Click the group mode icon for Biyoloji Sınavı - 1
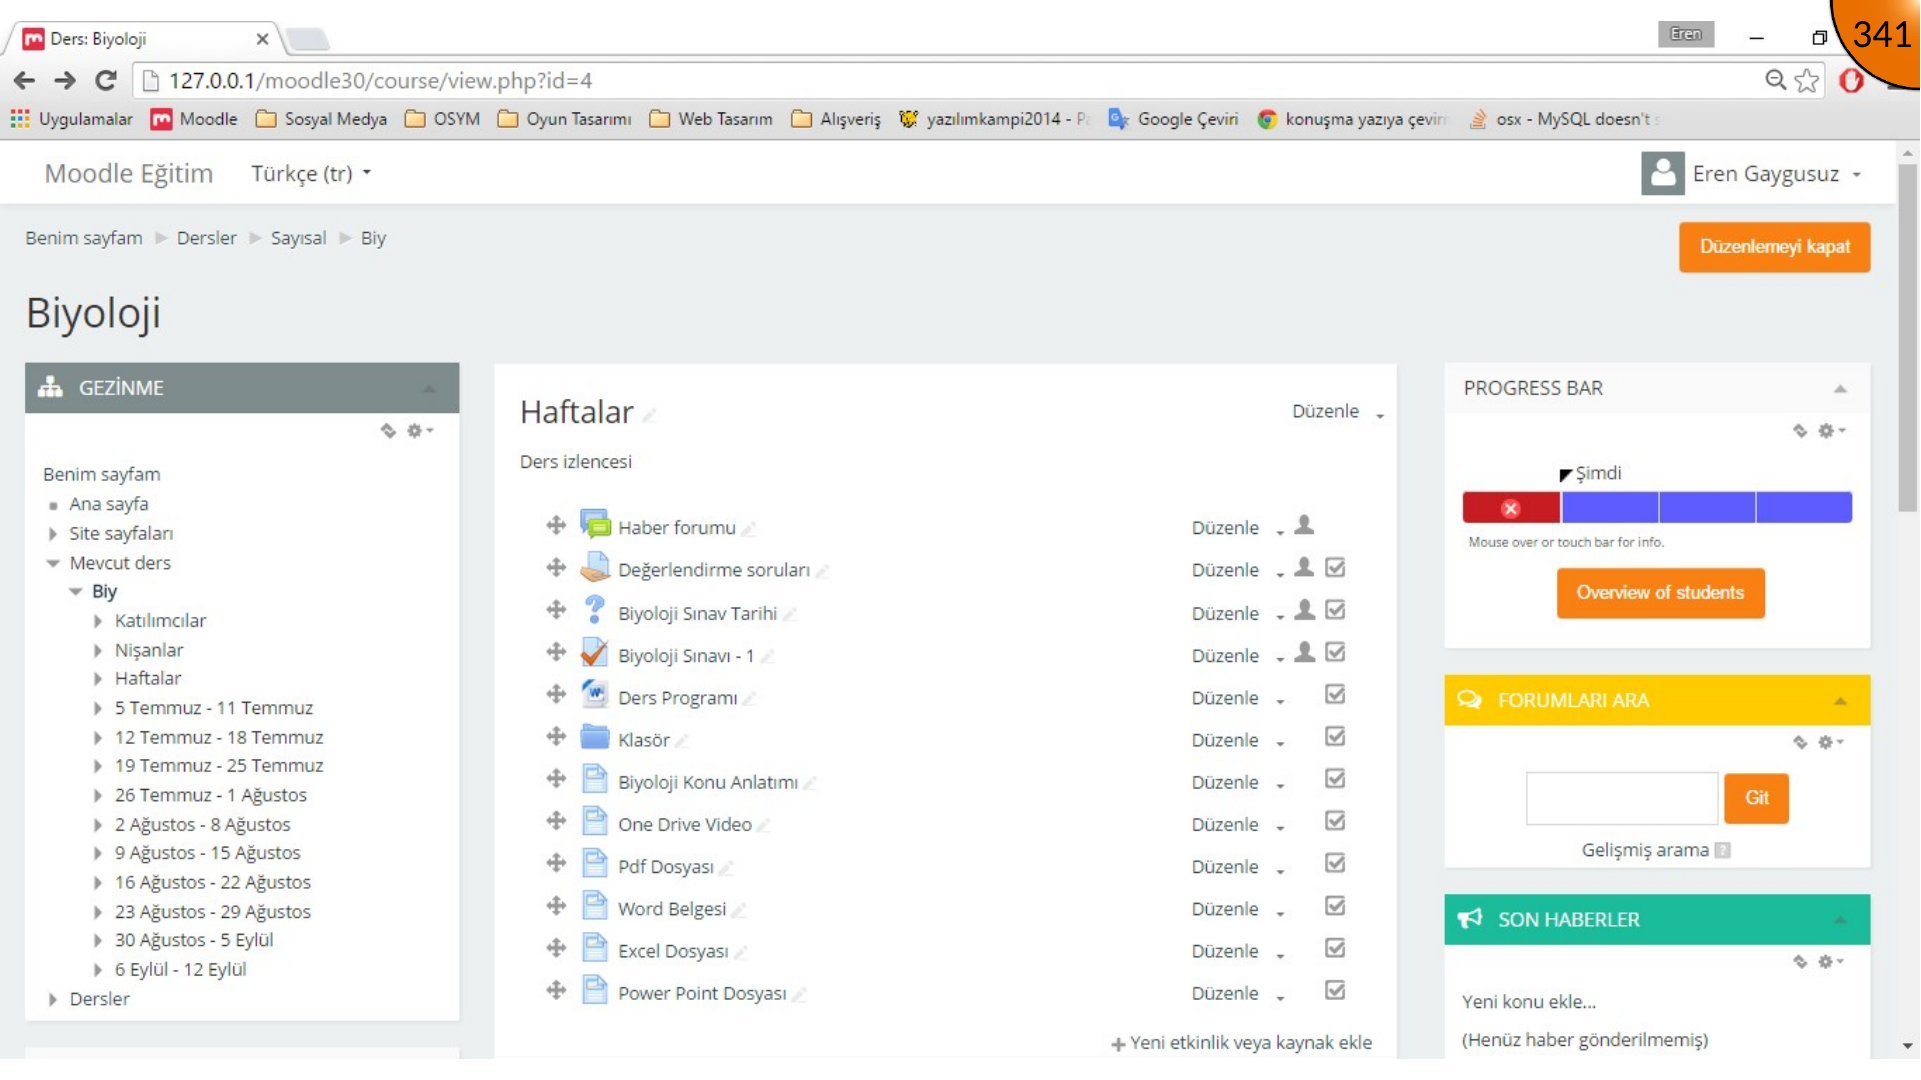The height and width of the screenshot is (1080, 1921). pos(1304,652)
